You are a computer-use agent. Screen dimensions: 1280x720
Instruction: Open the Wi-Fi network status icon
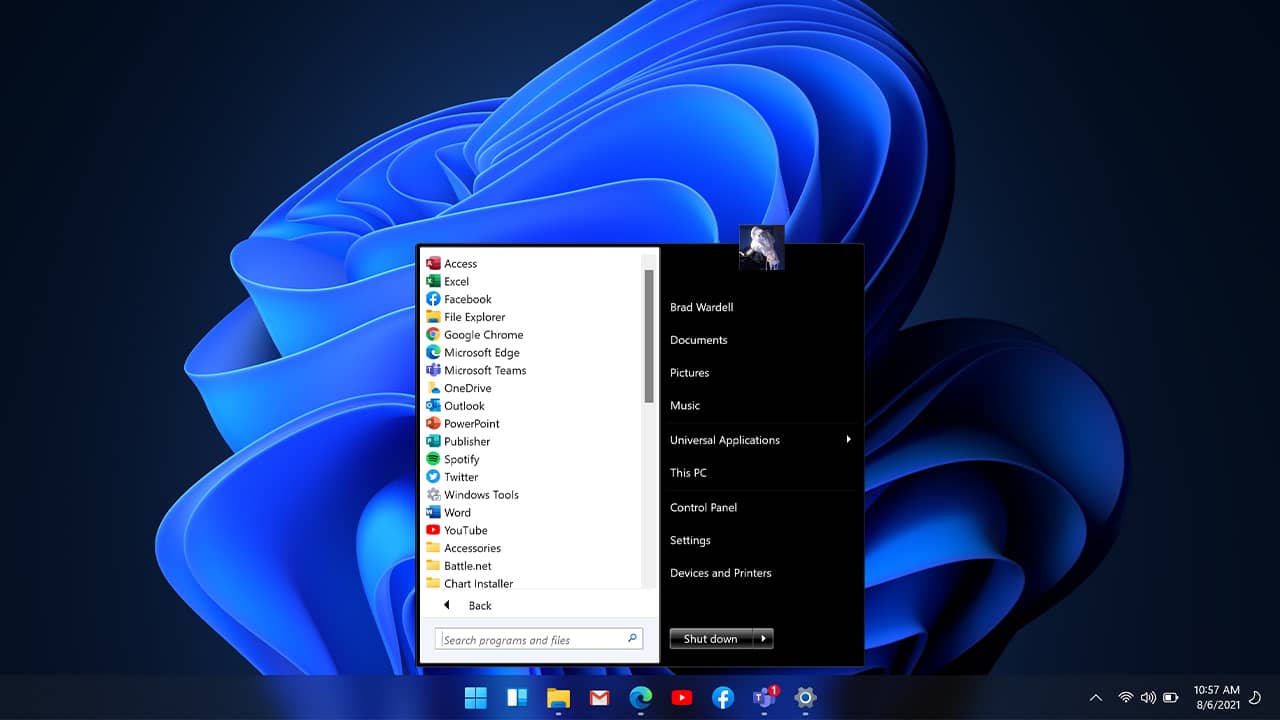pyautogui.click(x=1126, y=697)
